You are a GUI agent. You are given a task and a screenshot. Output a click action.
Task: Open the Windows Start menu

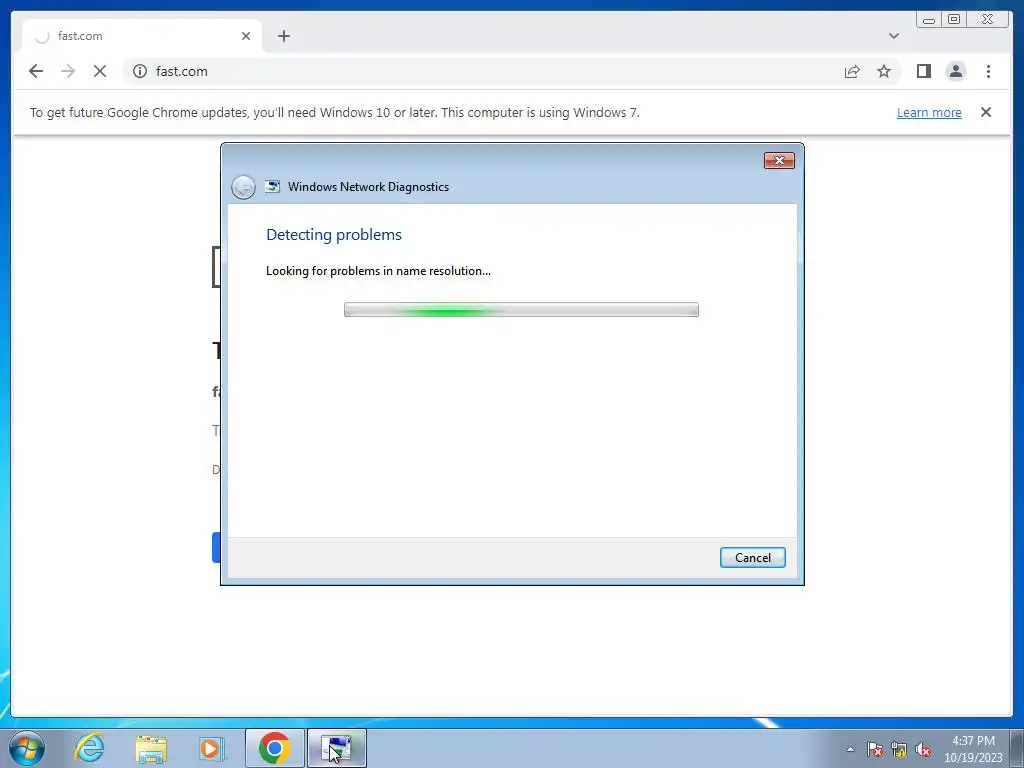click(x=27, y=748)
